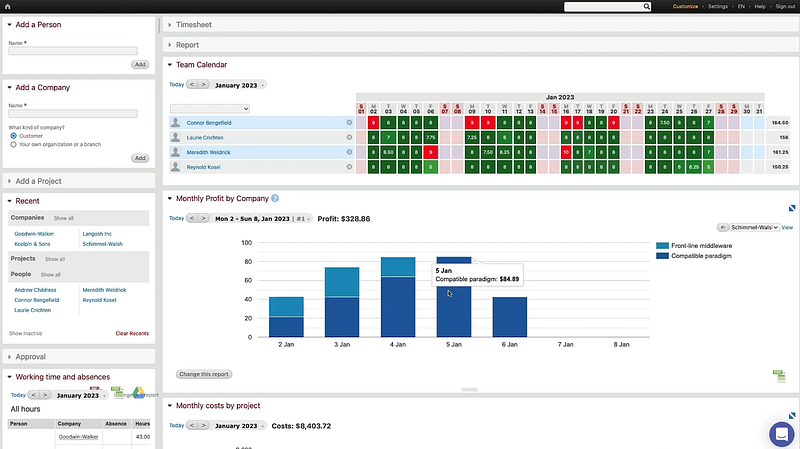Open Langosh Inc company link
Image resolution: width=800 pixels, height=449 pixels.
(x=97, y=234)
